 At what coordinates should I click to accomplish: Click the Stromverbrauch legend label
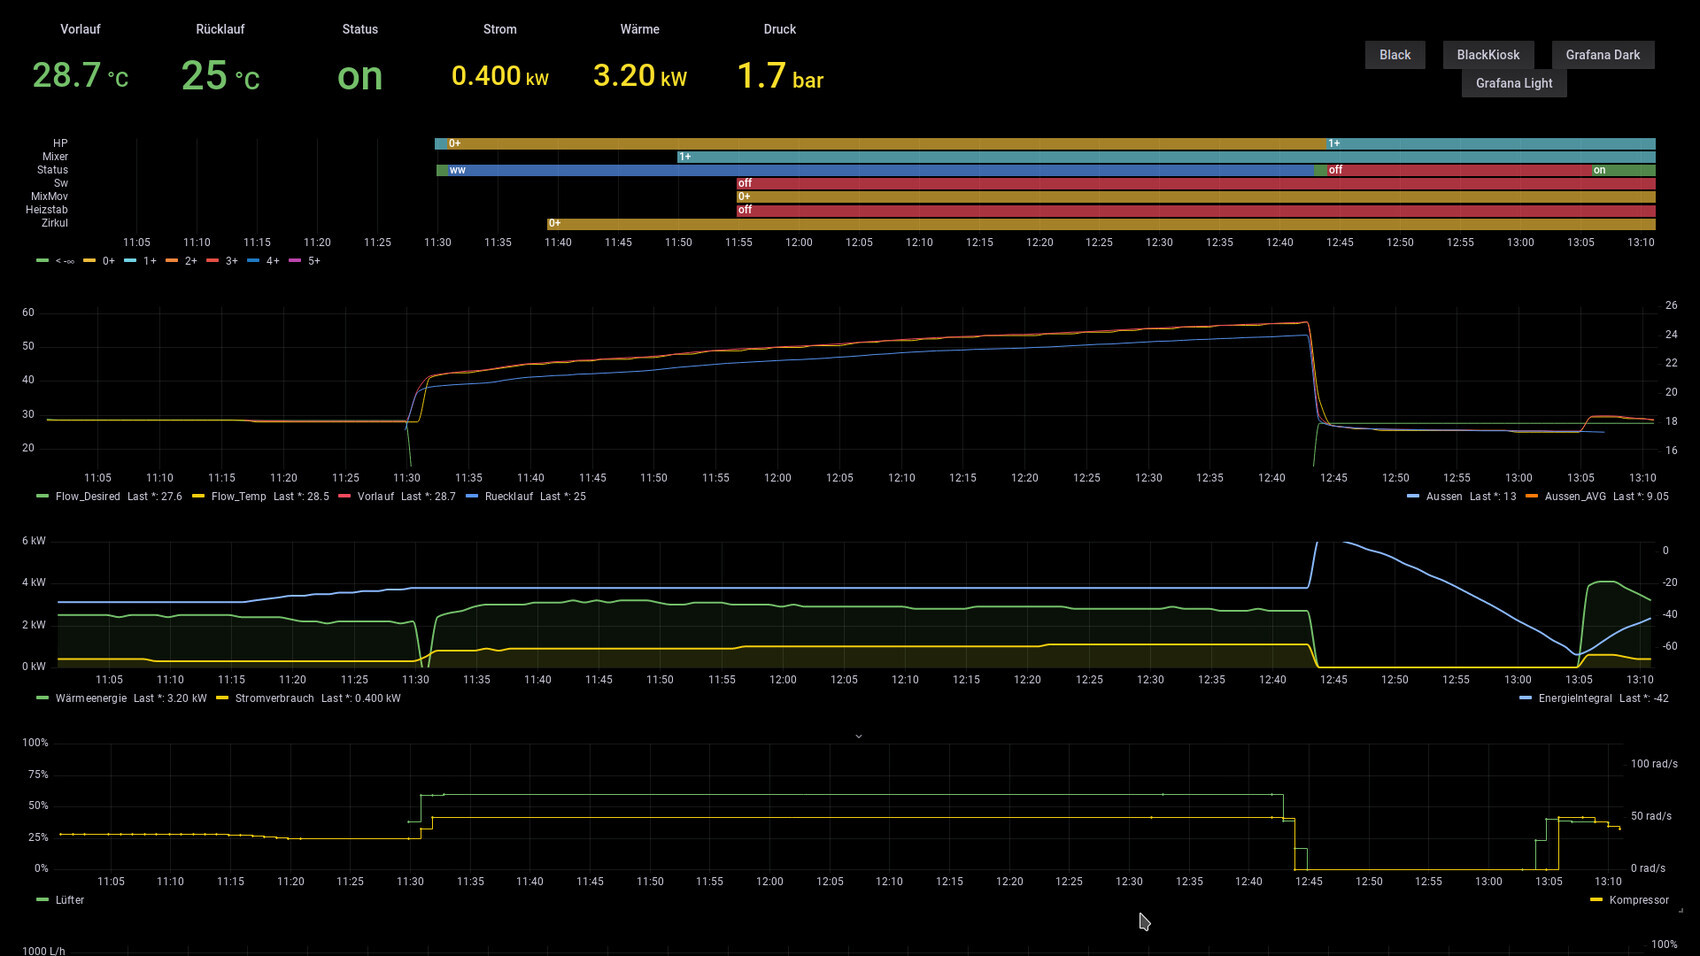click(274, 699)
